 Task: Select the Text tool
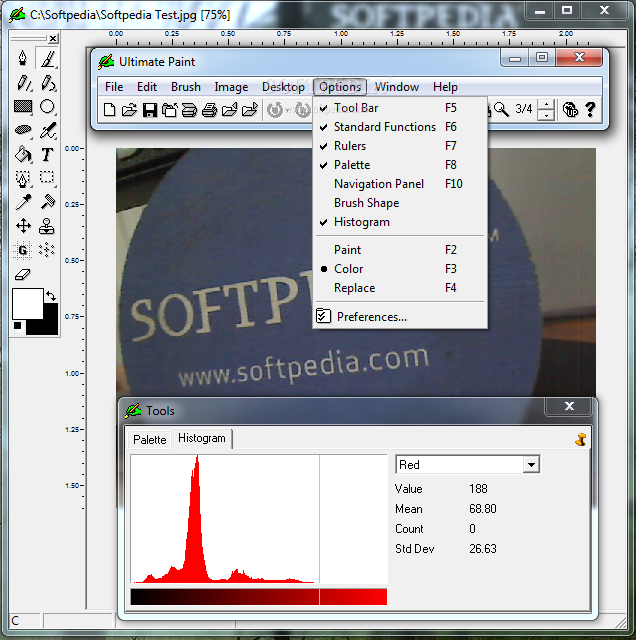[47, 155]
